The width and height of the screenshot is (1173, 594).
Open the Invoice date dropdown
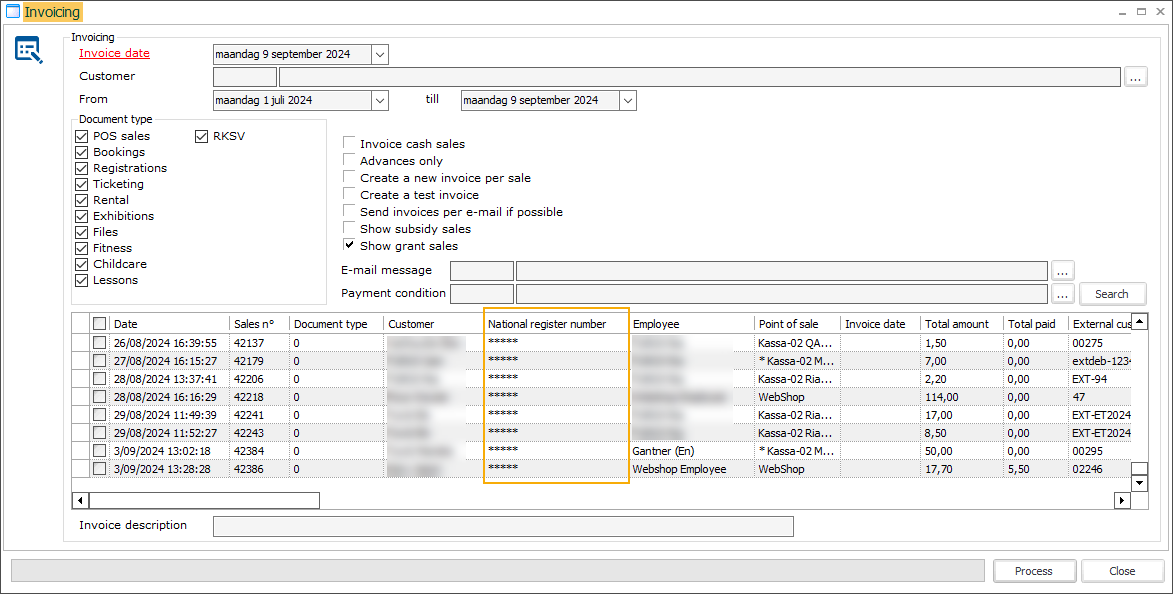[x=379, y=55]
